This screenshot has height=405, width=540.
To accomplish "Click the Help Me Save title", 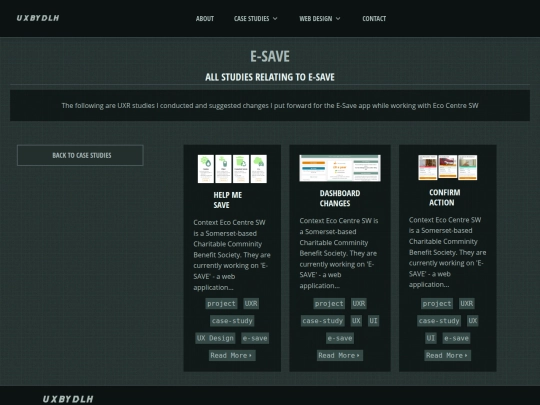I will point(228,200).
